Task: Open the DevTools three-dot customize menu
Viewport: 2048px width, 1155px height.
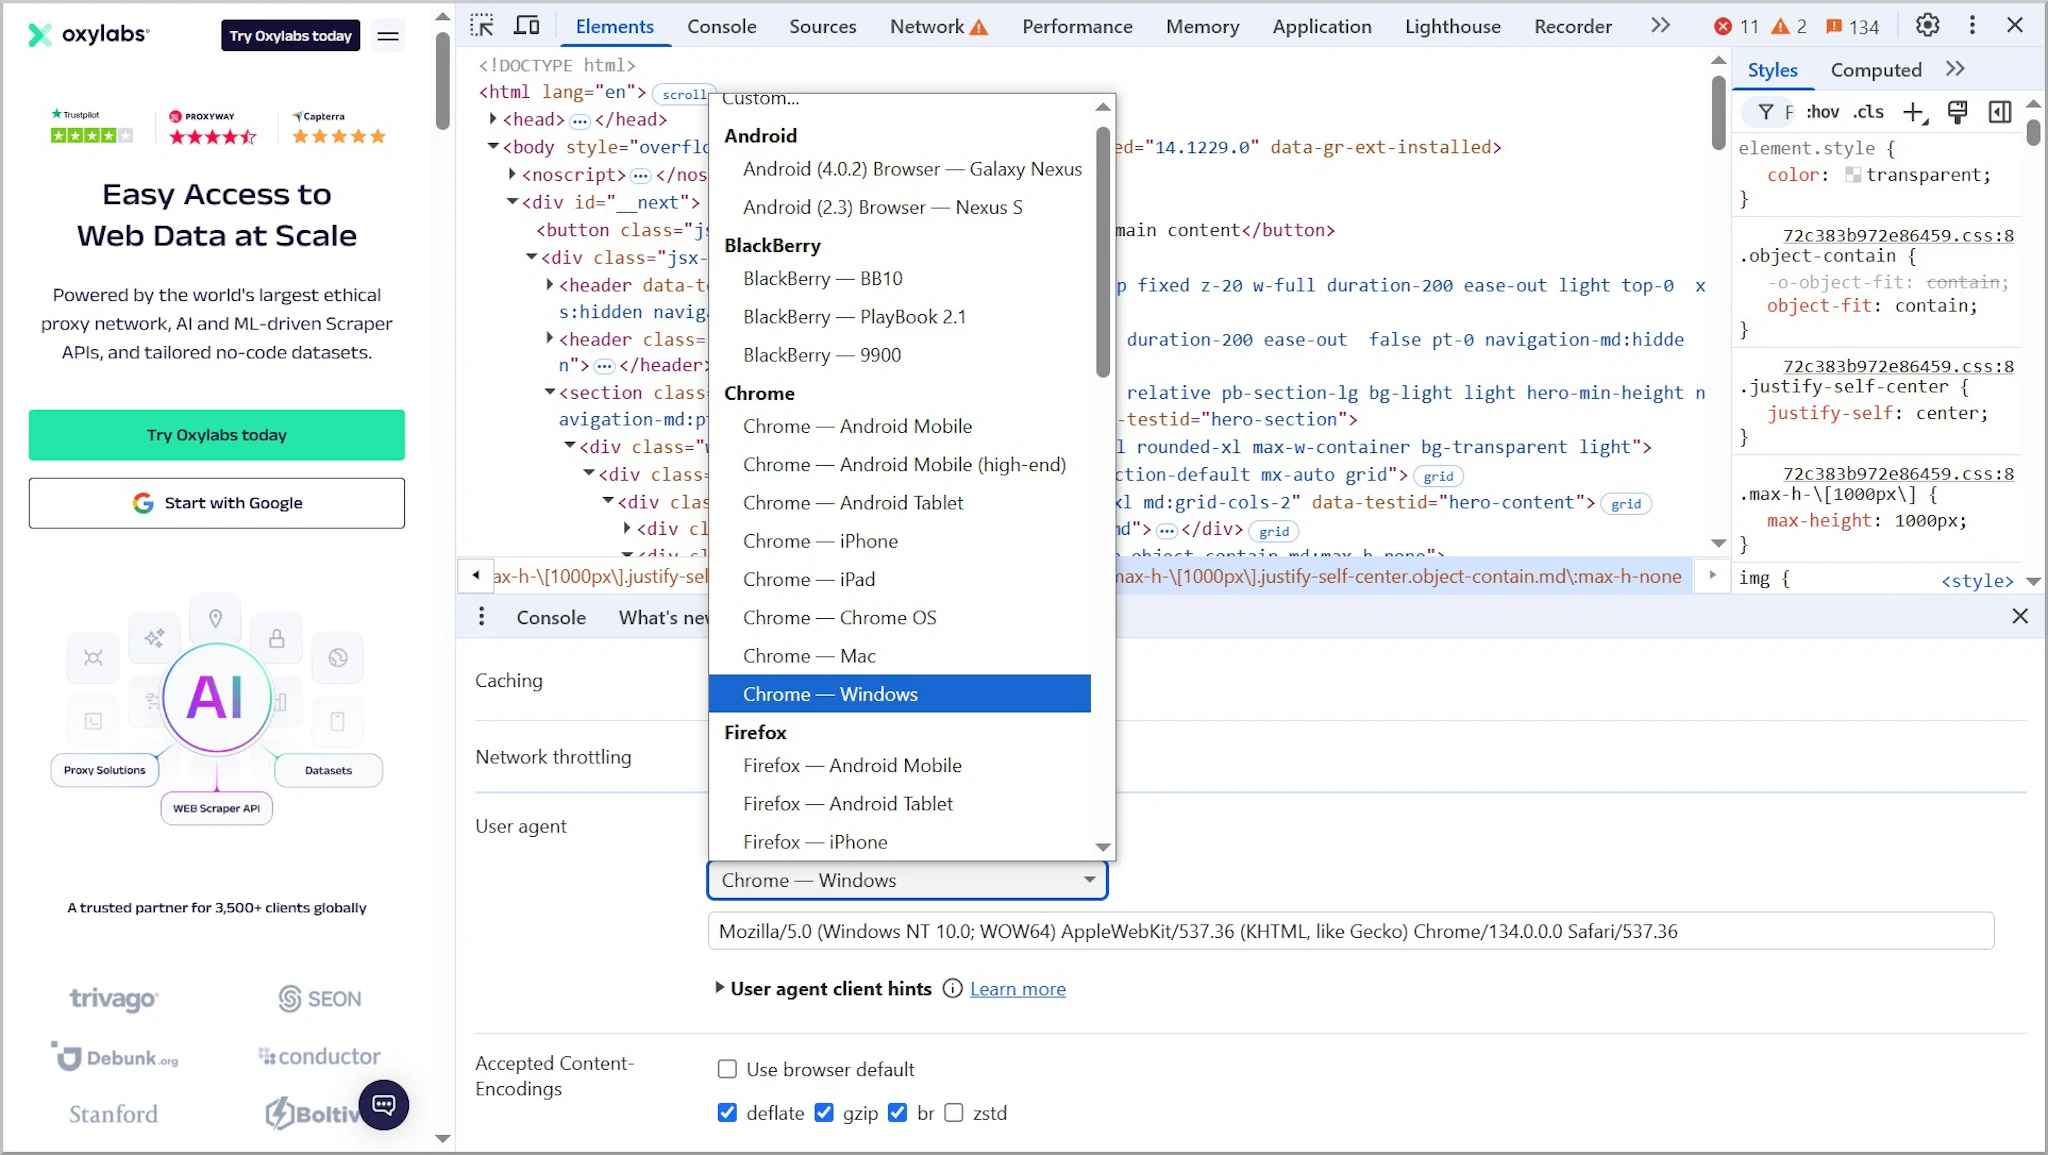Action: pyautogui.click(x=1972, y=26)
